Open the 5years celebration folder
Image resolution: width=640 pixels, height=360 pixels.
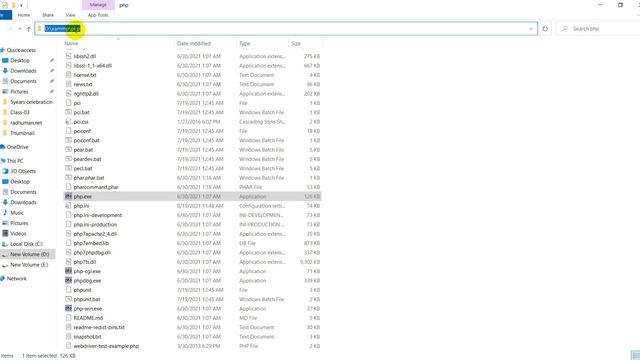pos(31,102)
